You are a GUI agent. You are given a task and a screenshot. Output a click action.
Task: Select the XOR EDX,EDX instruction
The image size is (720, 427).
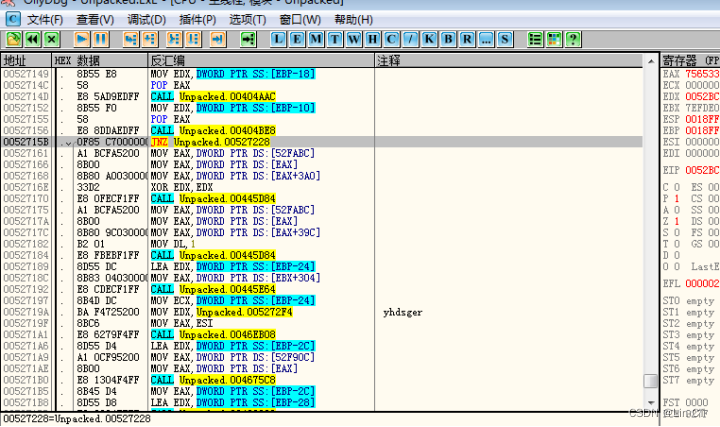pyautogui.click(x=182, y=187)
